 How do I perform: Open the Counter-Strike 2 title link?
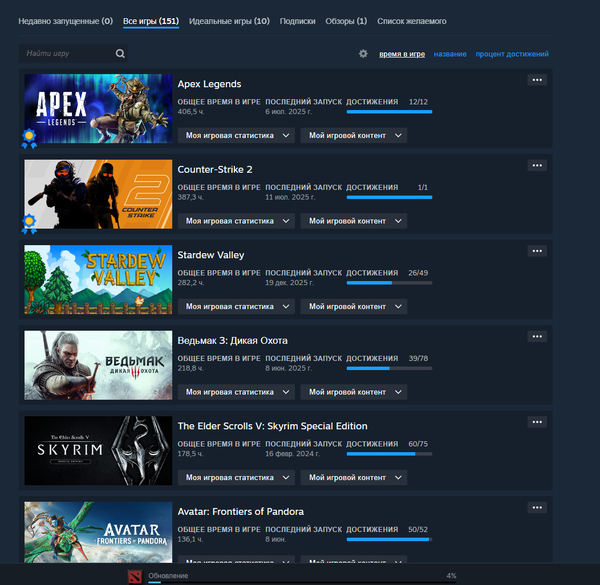point(215,169)
